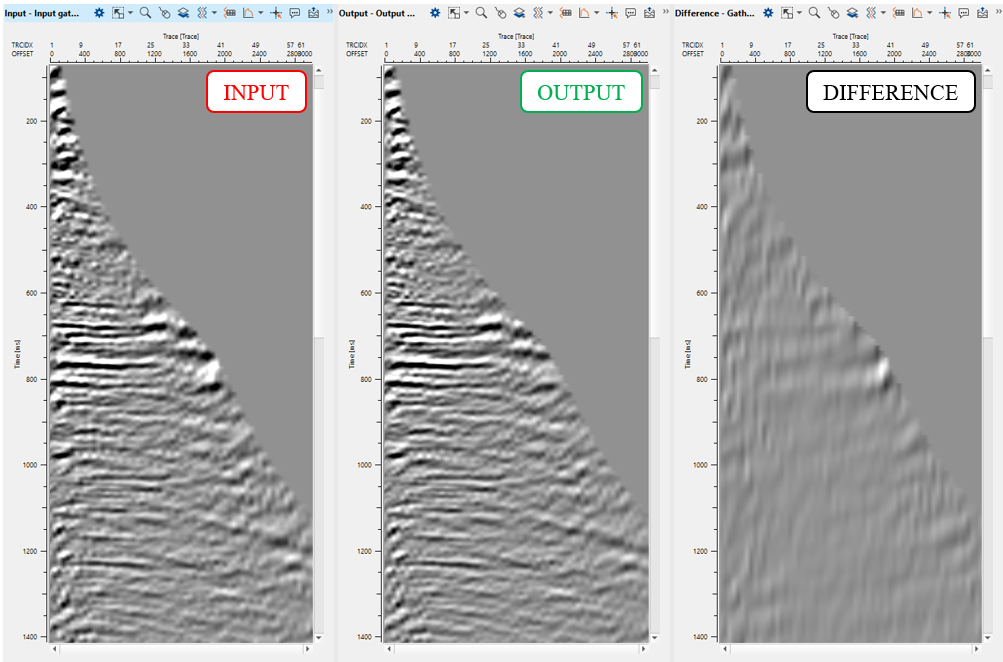1003x662 pixels.
Task: Click the magnifier zoom tool in Input panel
Action: click(146, 13)
